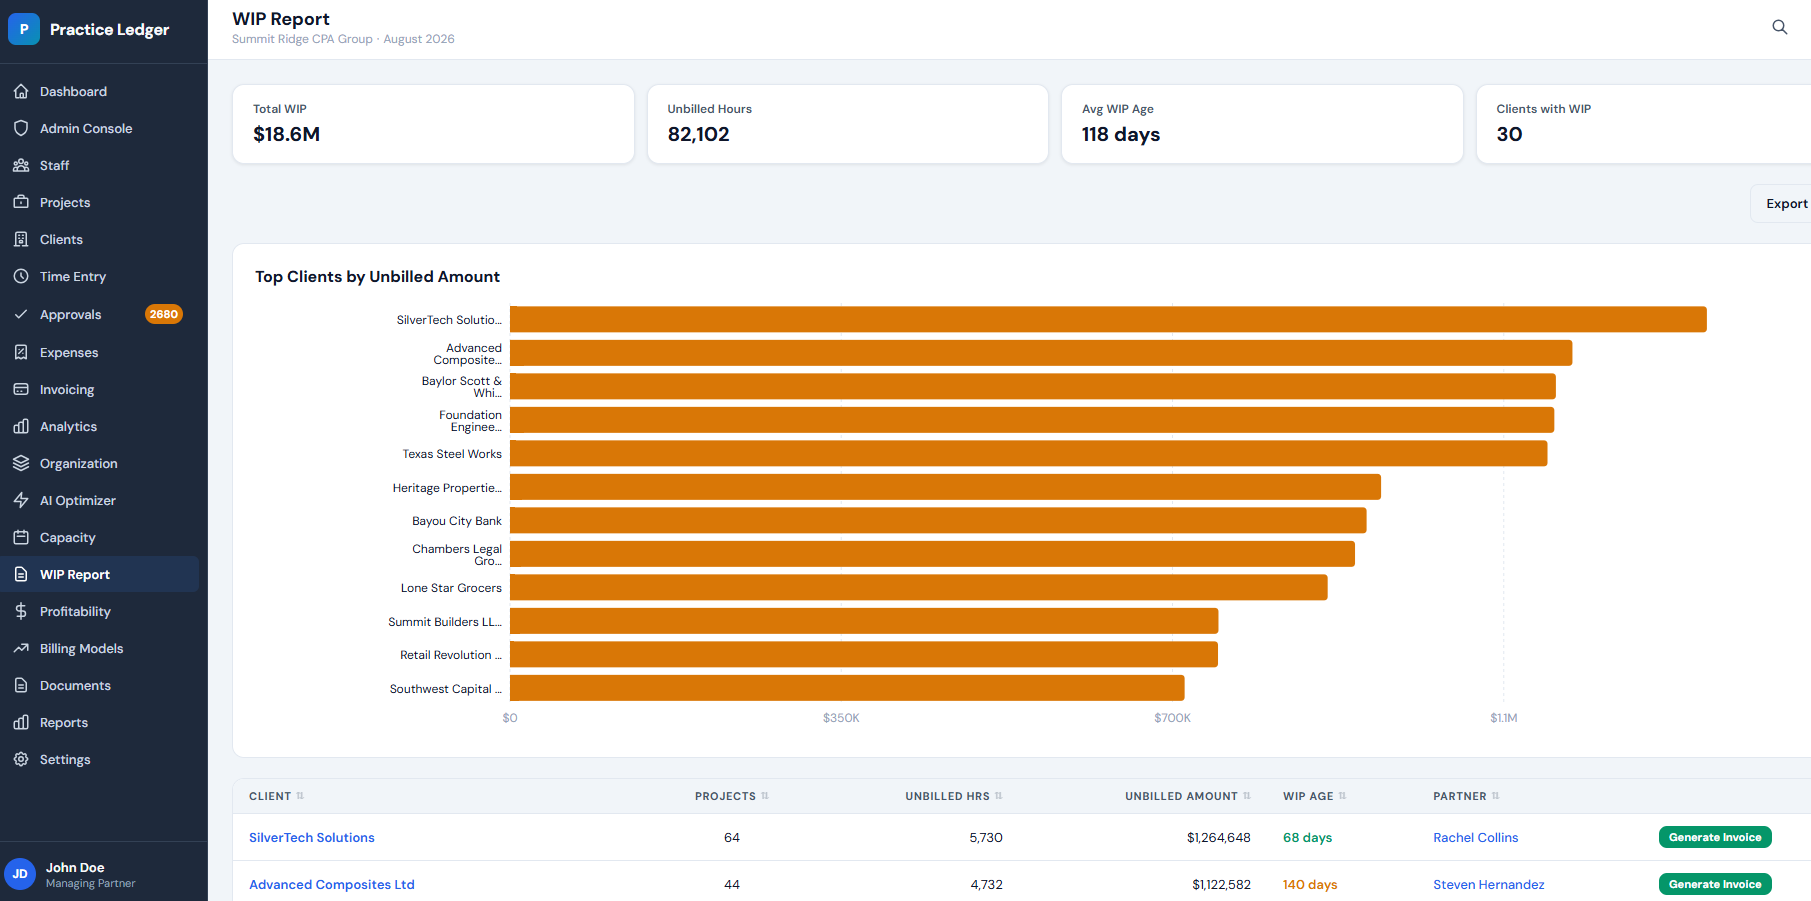The width and height of the screenshot is (1811, 901).
Task: Open partner Rachel Collins profile
Action: [1475, 837]
